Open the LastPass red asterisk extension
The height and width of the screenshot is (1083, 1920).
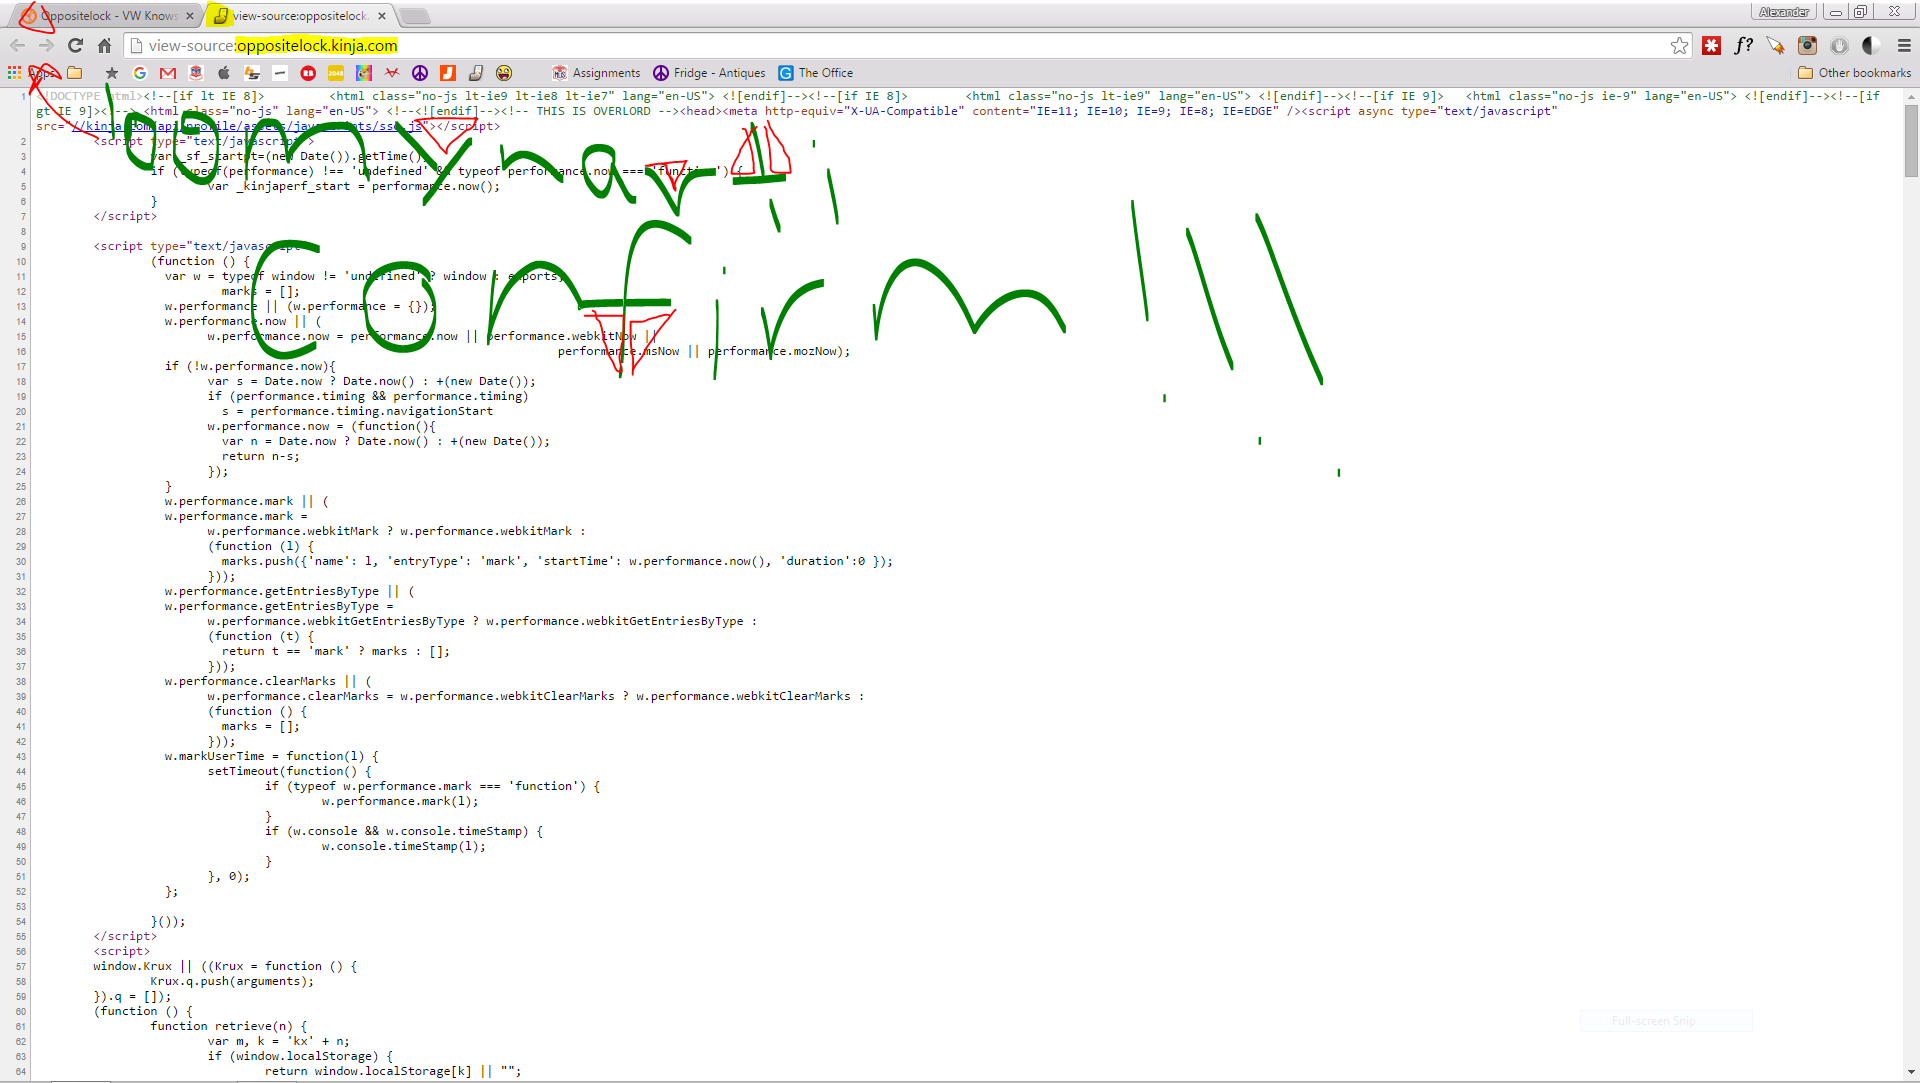point(1712,46)
